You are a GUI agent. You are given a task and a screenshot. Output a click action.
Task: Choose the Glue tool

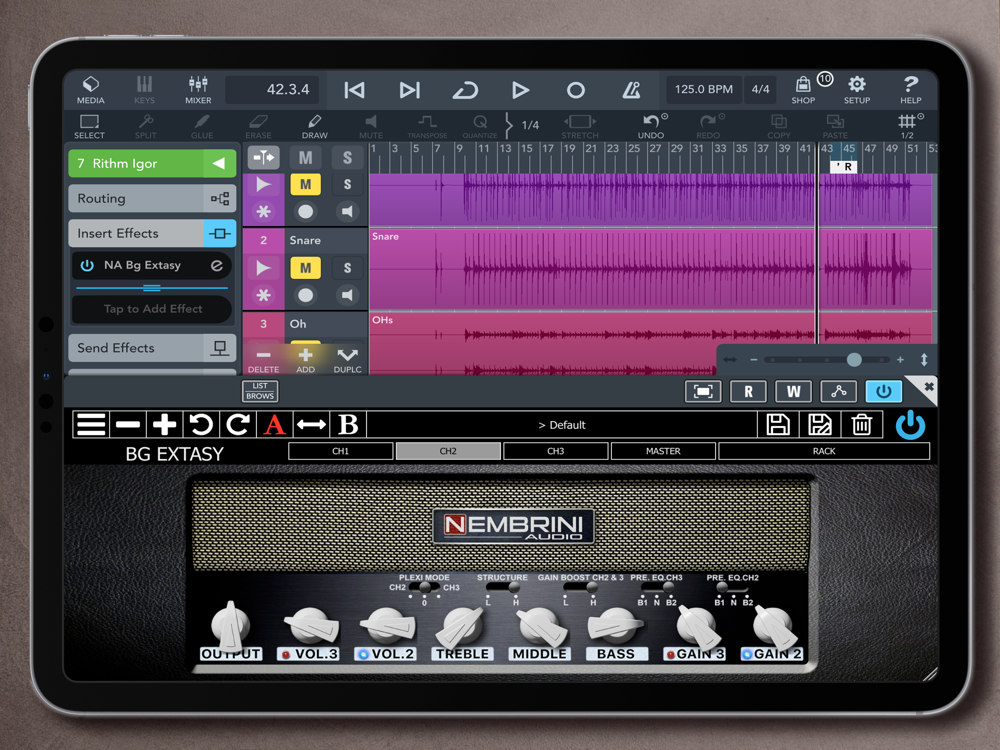point(202,126)
